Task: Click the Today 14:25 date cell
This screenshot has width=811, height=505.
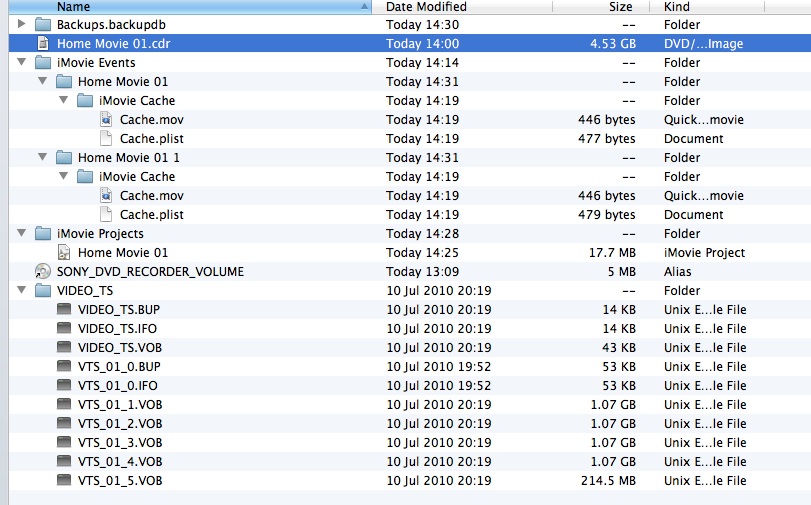Action: coord(423,252)
